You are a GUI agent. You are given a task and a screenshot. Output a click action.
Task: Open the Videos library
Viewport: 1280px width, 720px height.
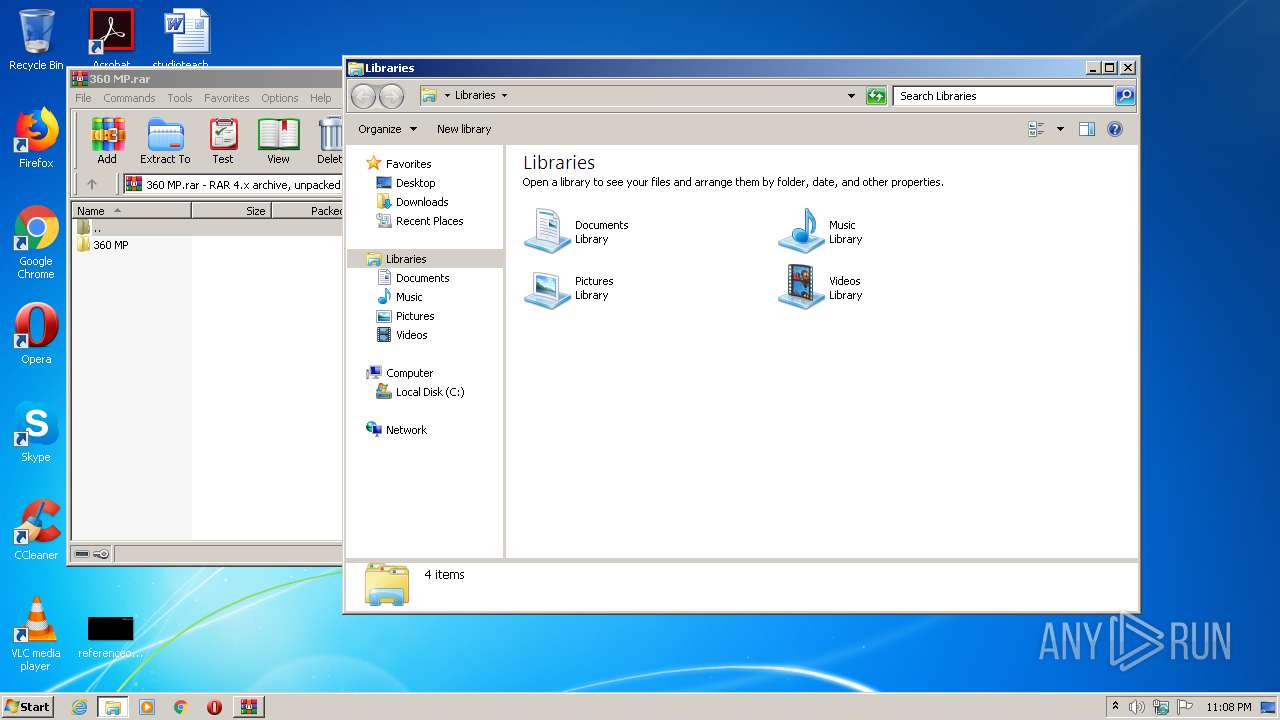[821, 288]
